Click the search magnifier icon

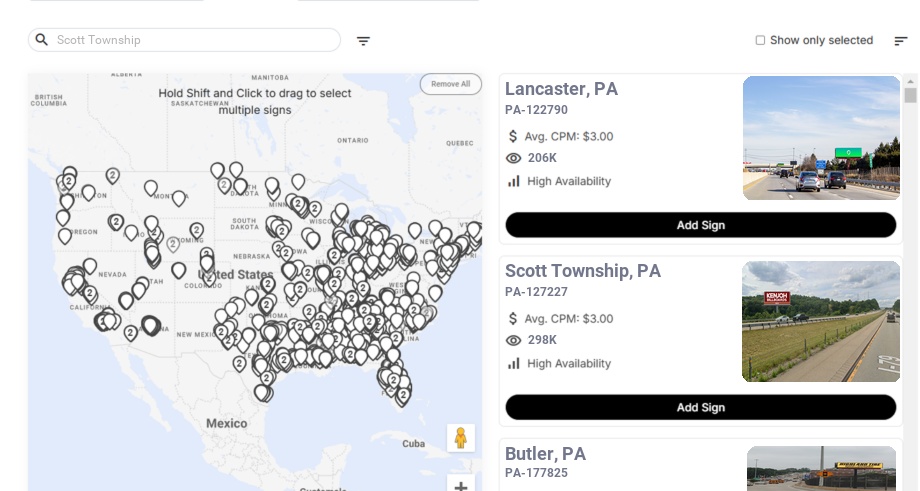click(42, 40)
